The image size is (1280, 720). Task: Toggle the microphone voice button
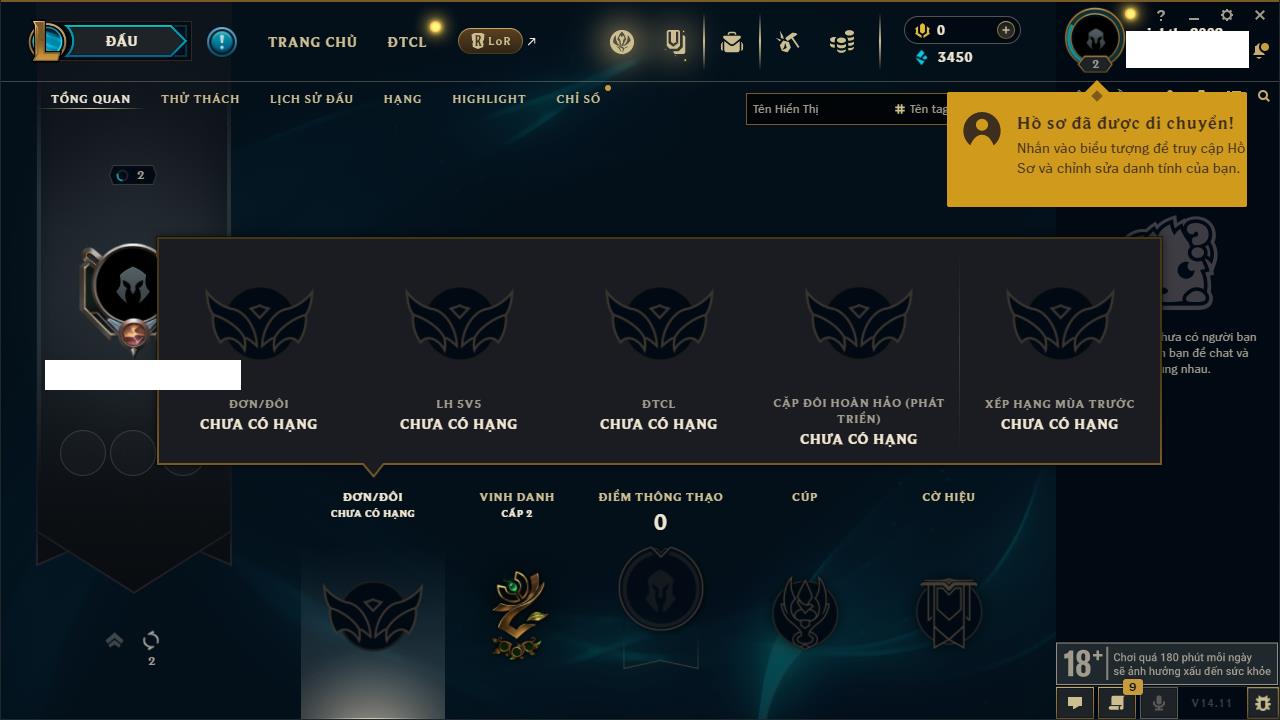tap(1158, 703)
